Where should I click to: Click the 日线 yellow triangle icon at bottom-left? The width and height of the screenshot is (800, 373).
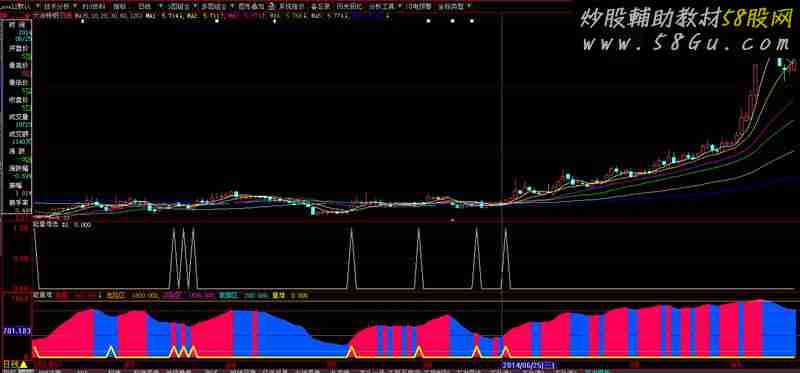point(23,364)
